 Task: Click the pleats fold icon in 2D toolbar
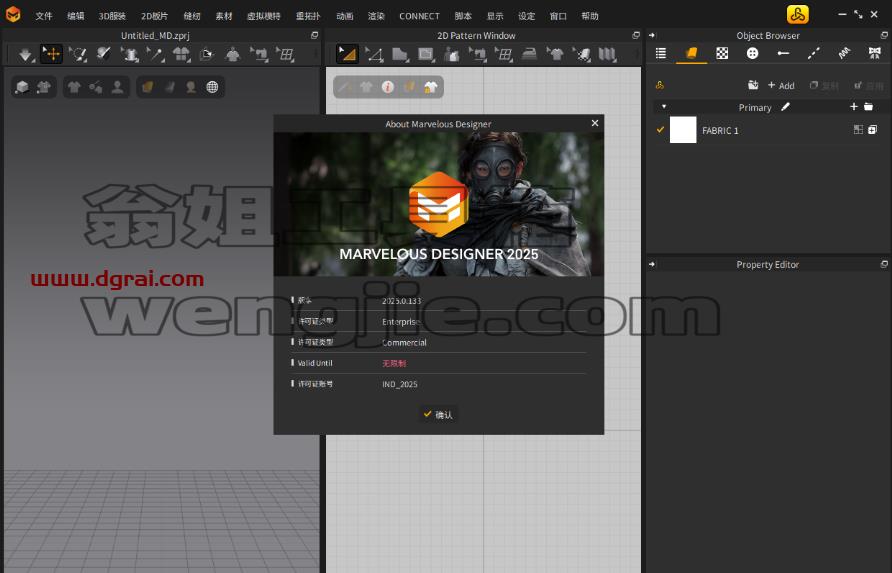[x=606, y=55]
